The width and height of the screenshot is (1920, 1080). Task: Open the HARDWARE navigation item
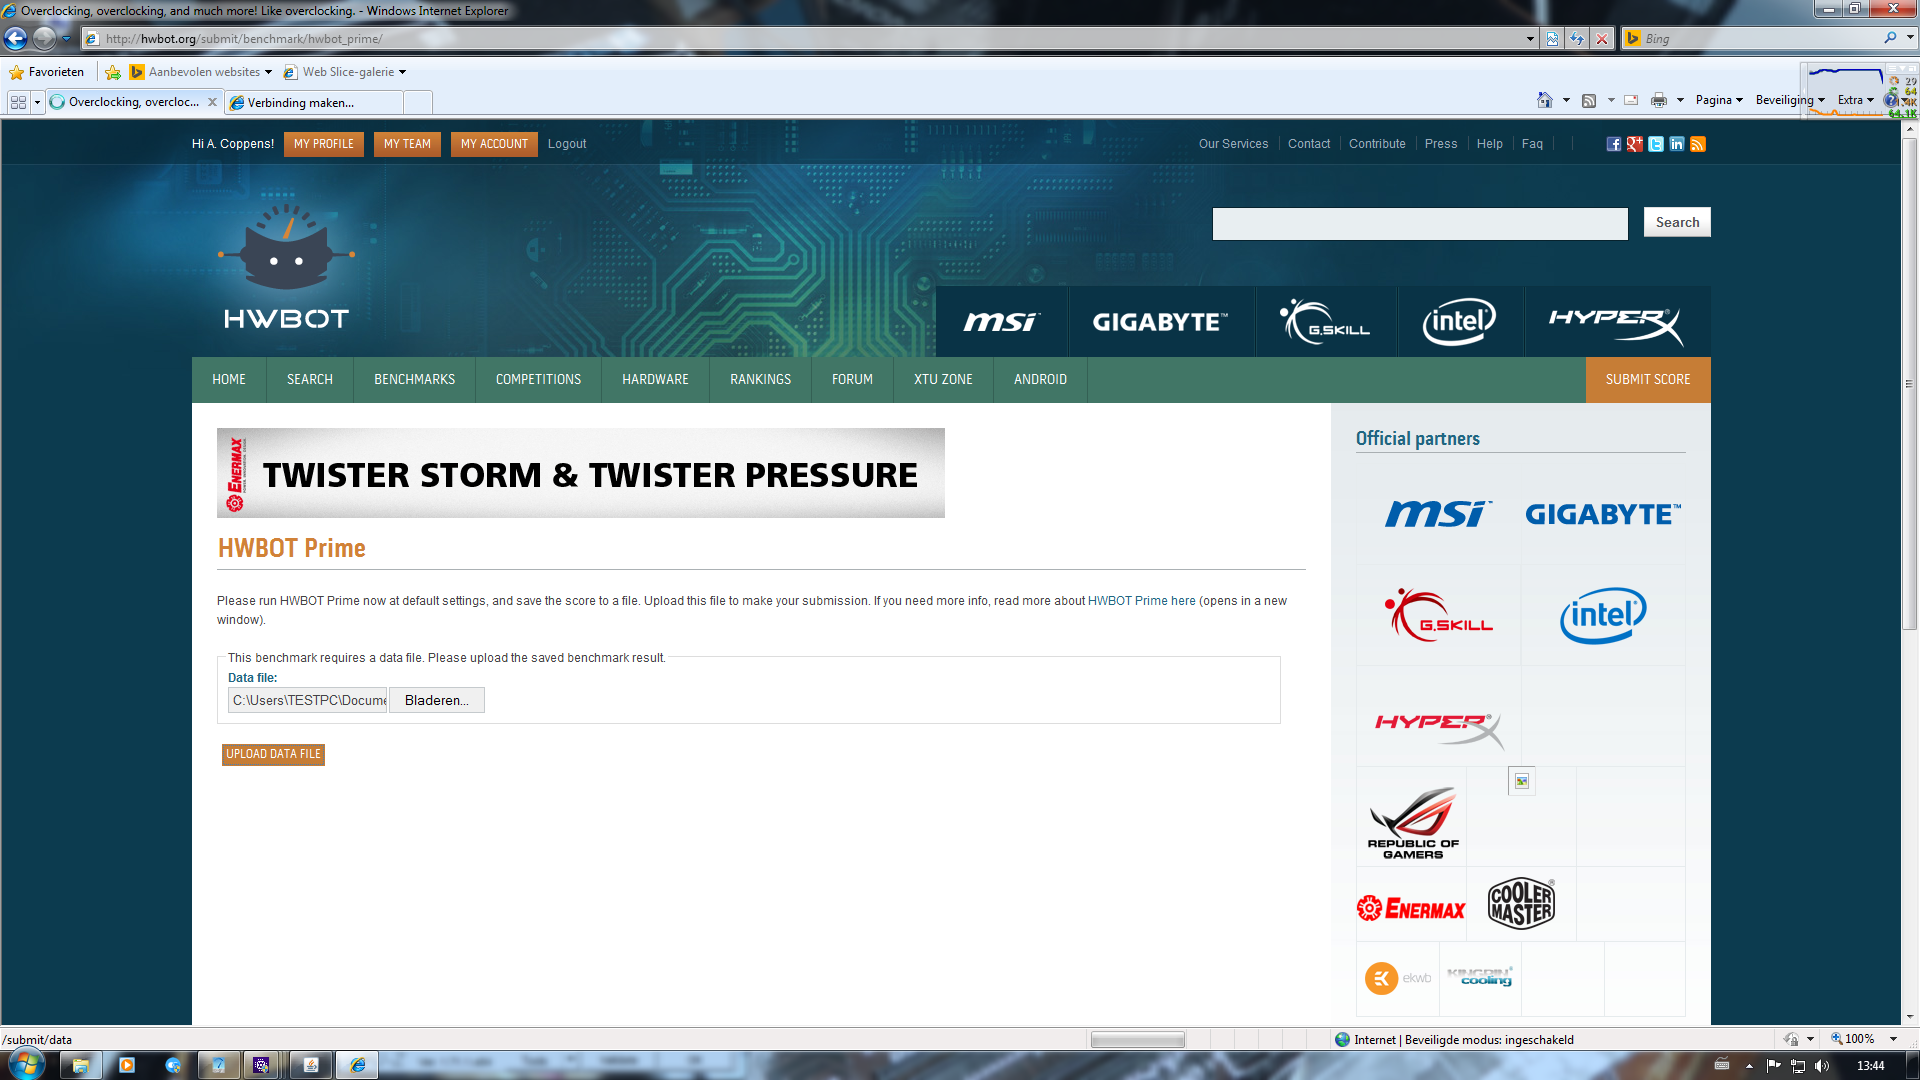coord(655,380)
